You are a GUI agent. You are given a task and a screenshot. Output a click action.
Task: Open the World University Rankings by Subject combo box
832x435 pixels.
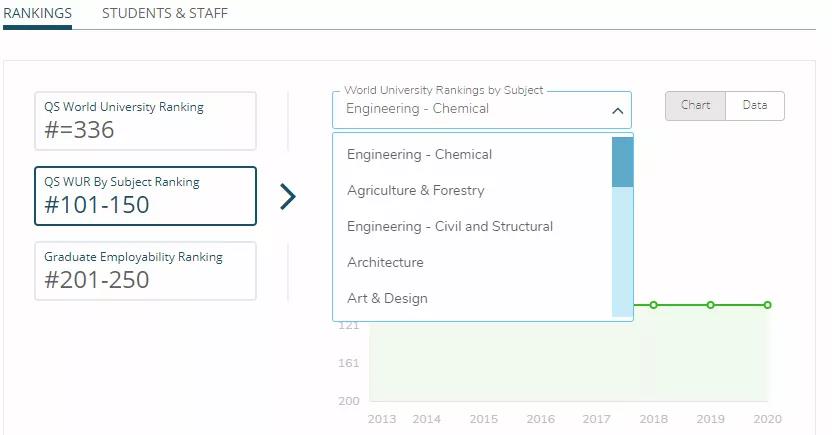tap(482, 110)
